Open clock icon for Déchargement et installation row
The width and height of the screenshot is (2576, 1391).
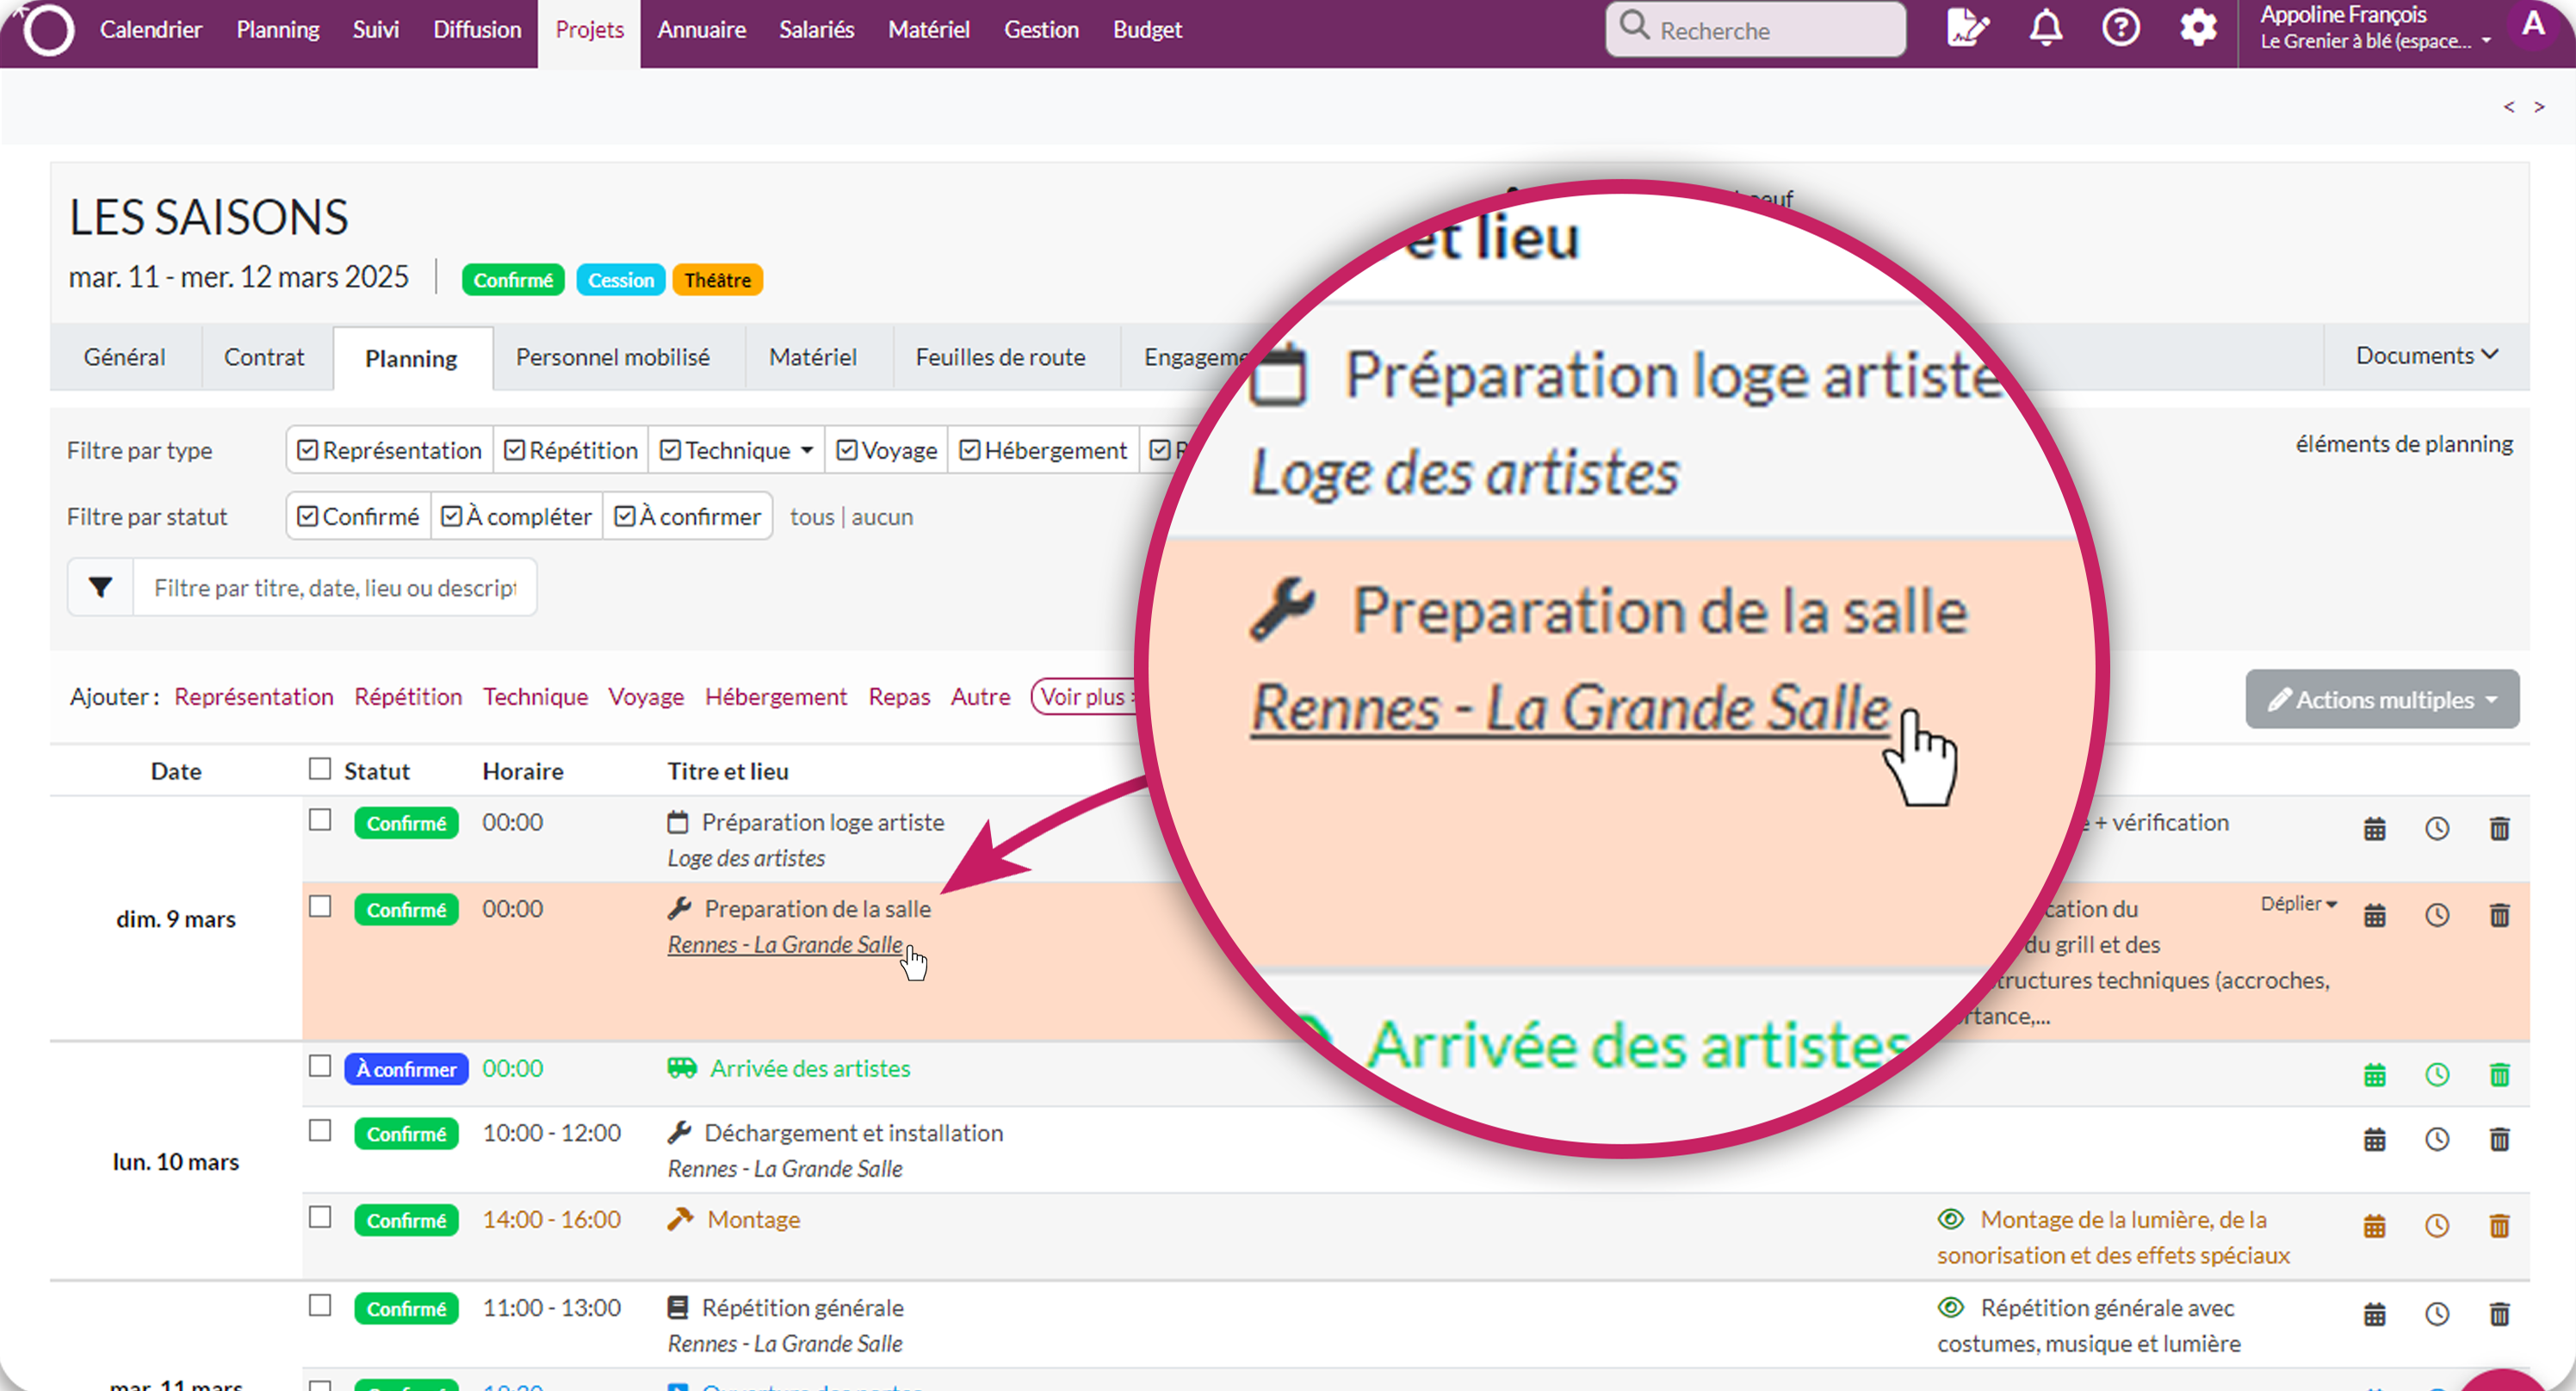point(2437,1139)
